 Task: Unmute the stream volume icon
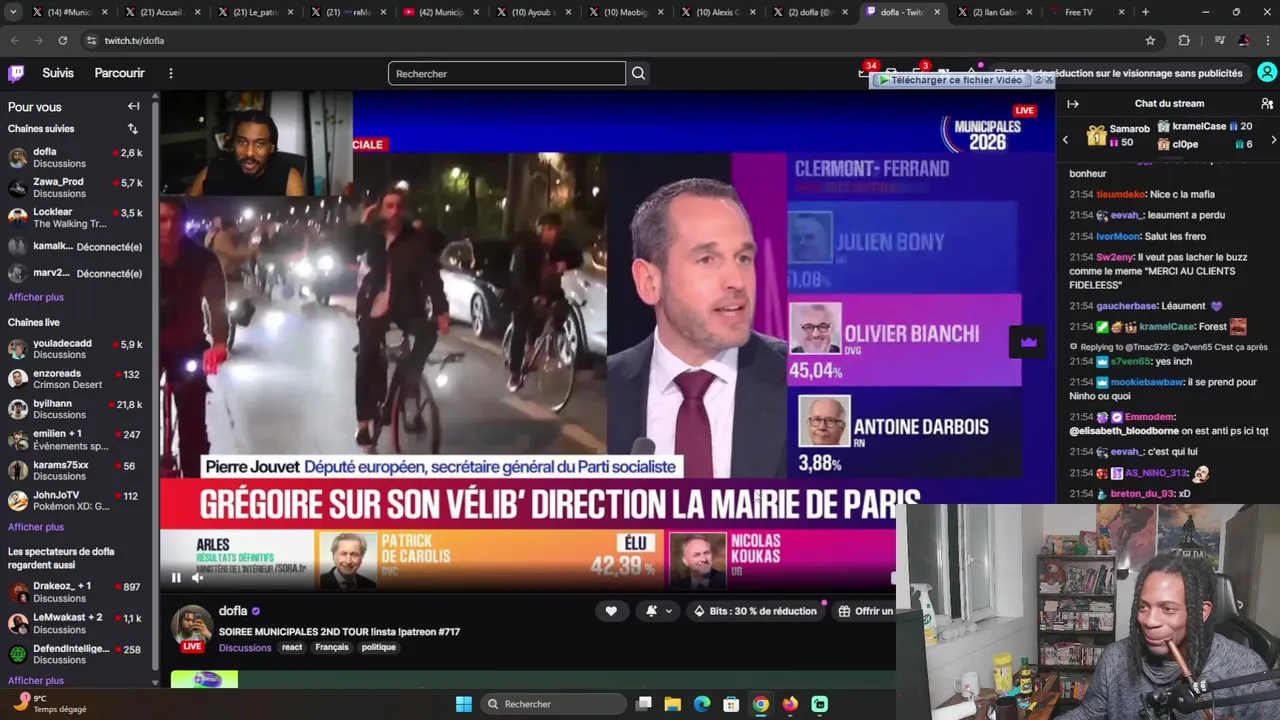(198, 577)
